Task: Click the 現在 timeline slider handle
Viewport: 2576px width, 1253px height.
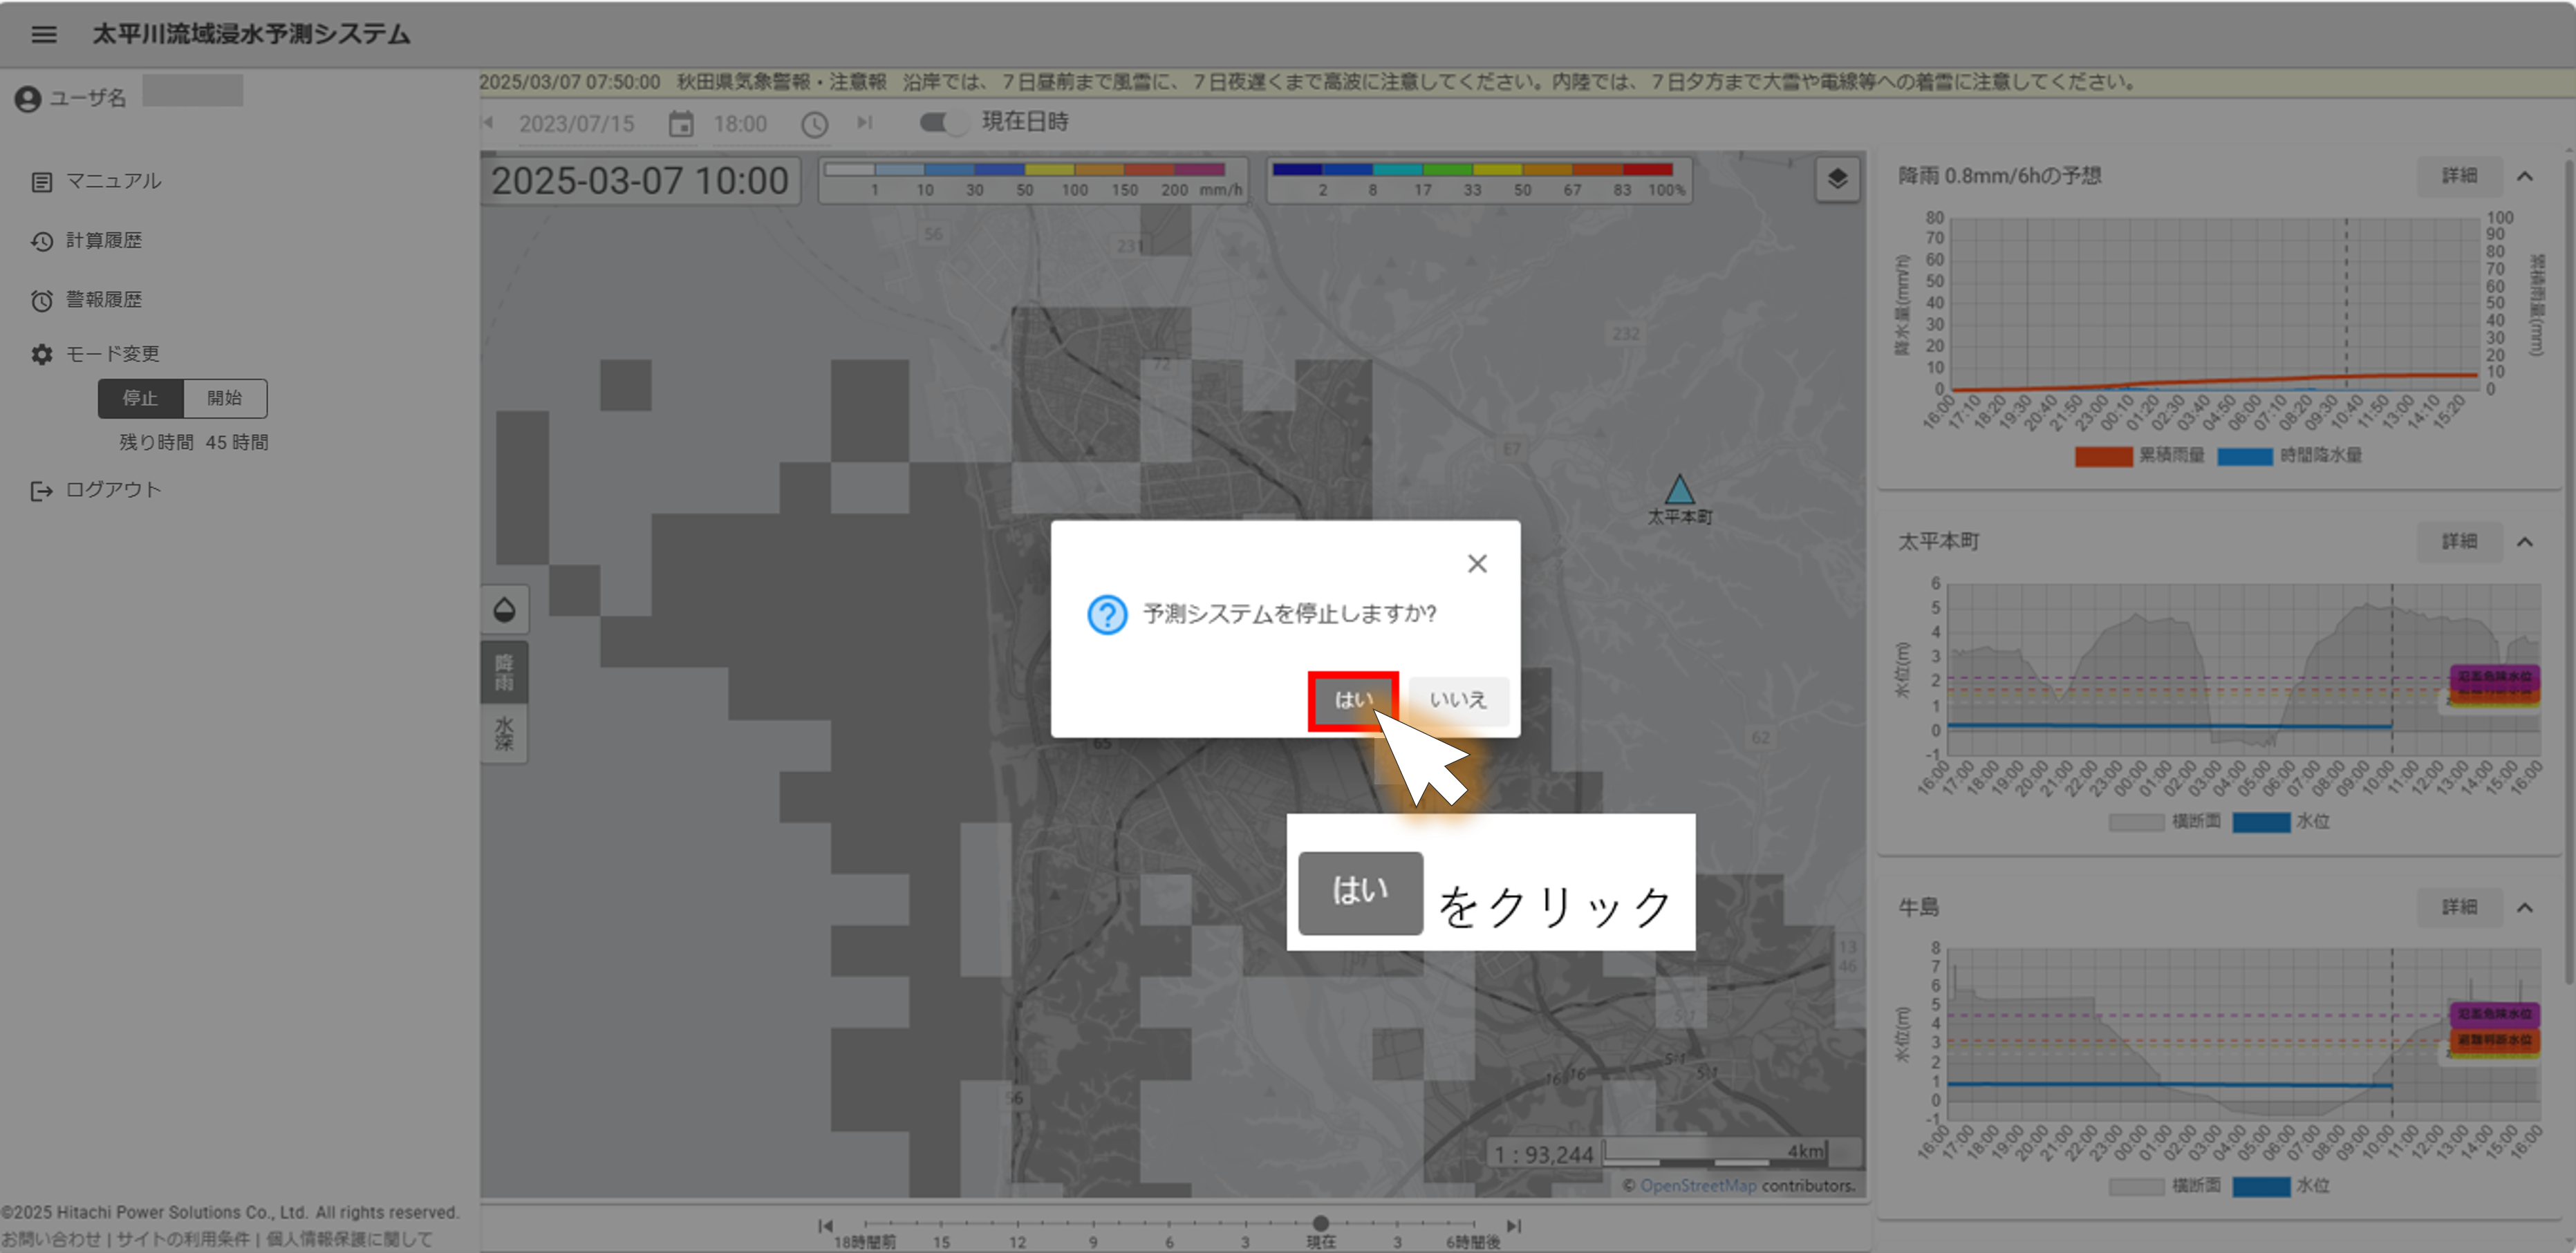Action: 1320,1223
